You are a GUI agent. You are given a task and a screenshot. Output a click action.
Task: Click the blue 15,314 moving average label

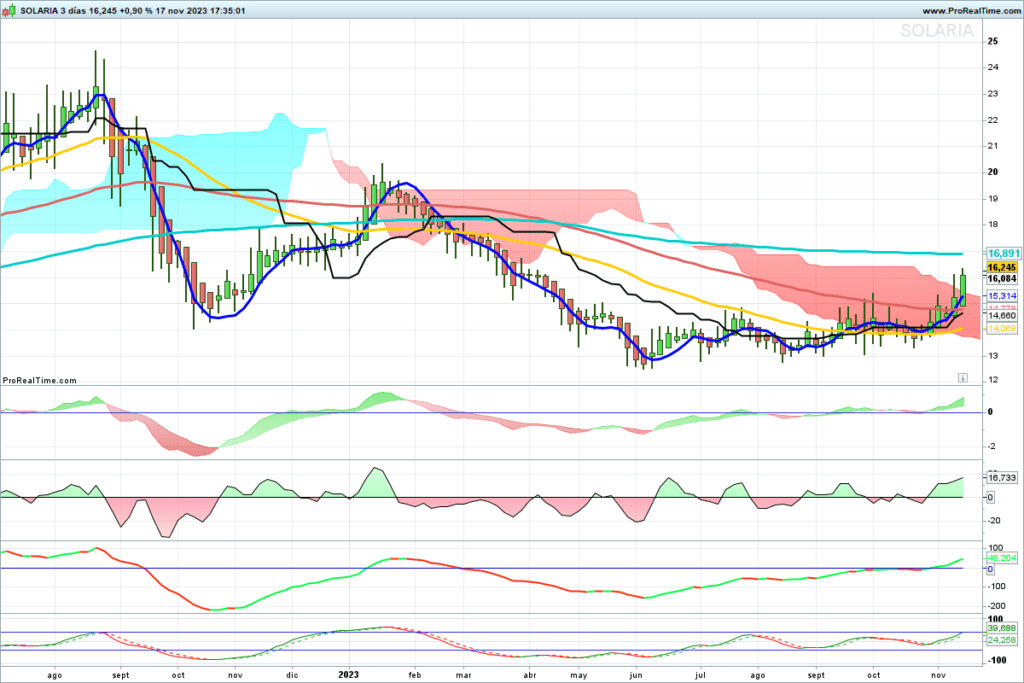coord(1002,296)
